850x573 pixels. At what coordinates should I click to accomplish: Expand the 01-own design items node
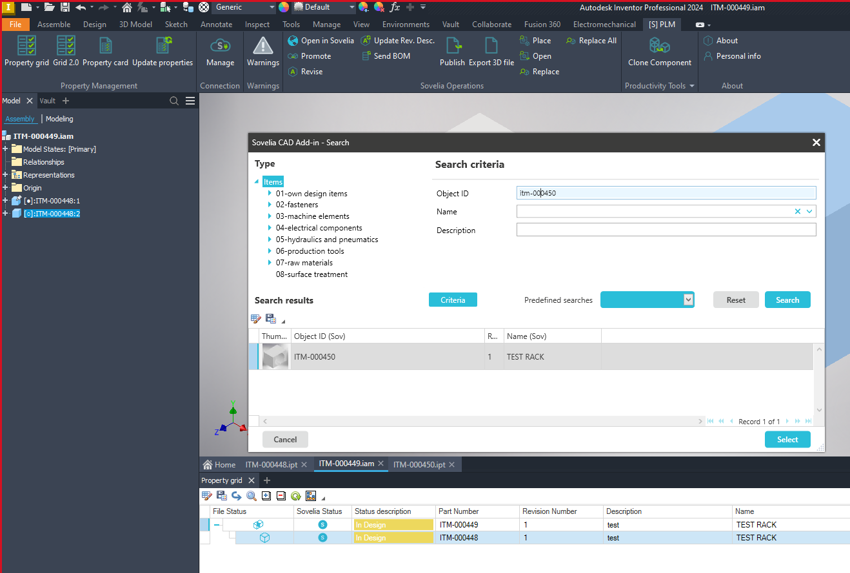coord(269,193)
